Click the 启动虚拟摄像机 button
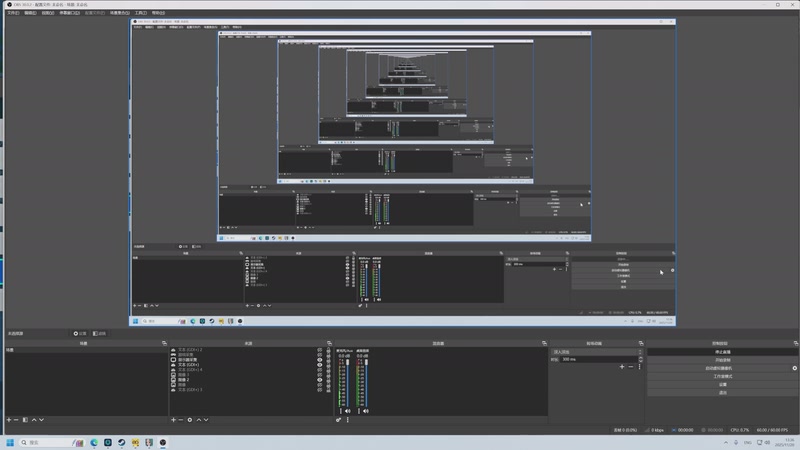This screenshot has width=800, height=450. tap(718, 368)
